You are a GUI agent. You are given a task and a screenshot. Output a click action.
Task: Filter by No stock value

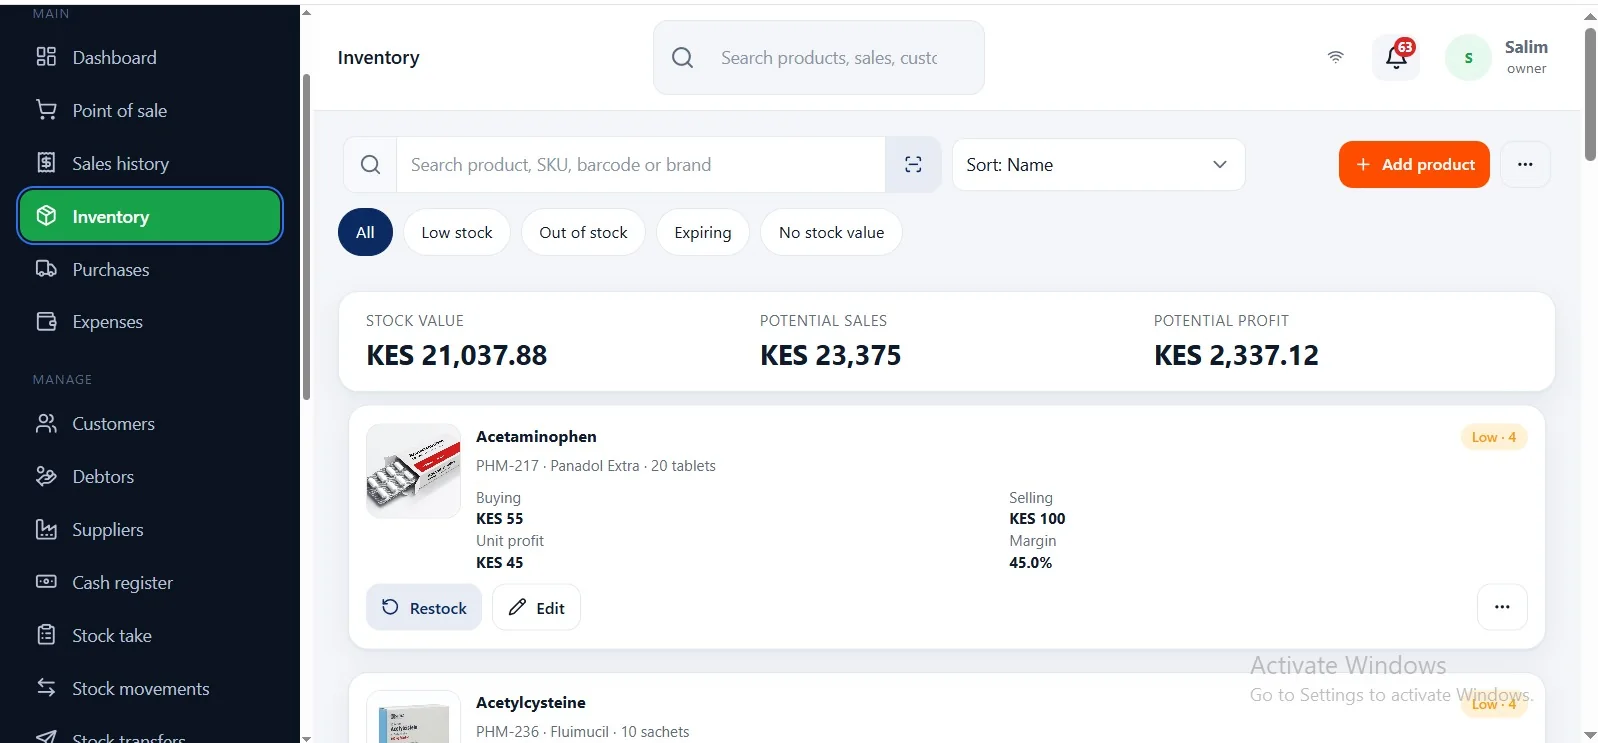[x=831, y=232]
